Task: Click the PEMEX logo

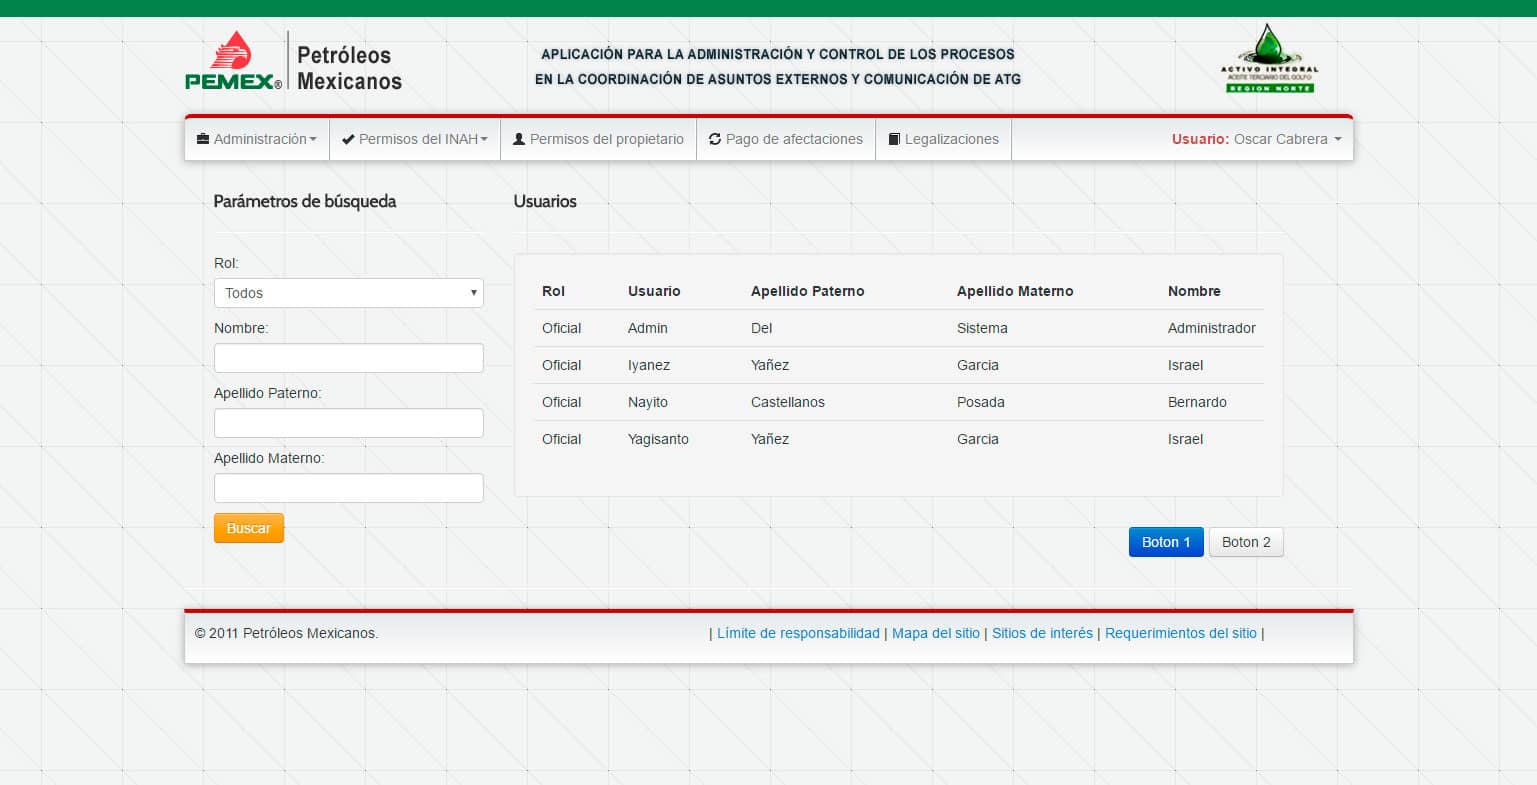Action: pyautogui.click(x=233, y=62)
